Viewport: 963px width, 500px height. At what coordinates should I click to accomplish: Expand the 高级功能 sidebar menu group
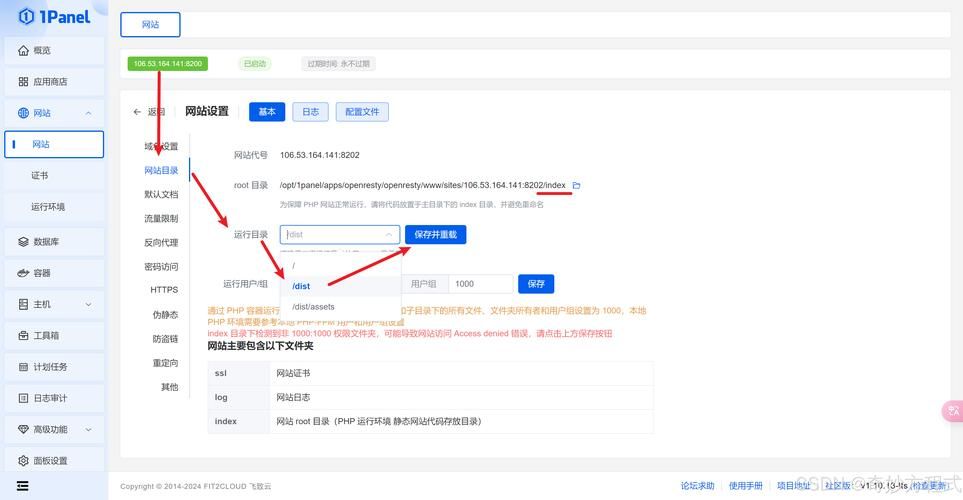[88, 430]
